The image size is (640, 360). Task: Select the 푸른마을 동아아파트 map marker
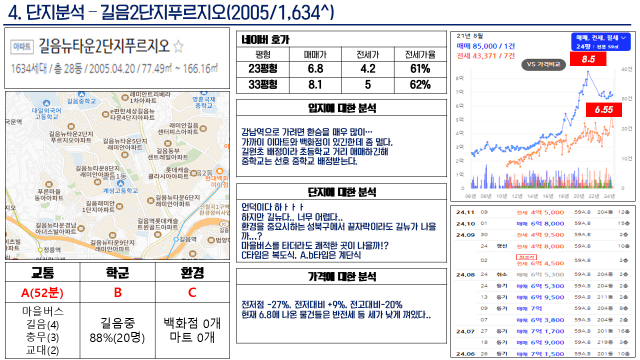(49, 184)
